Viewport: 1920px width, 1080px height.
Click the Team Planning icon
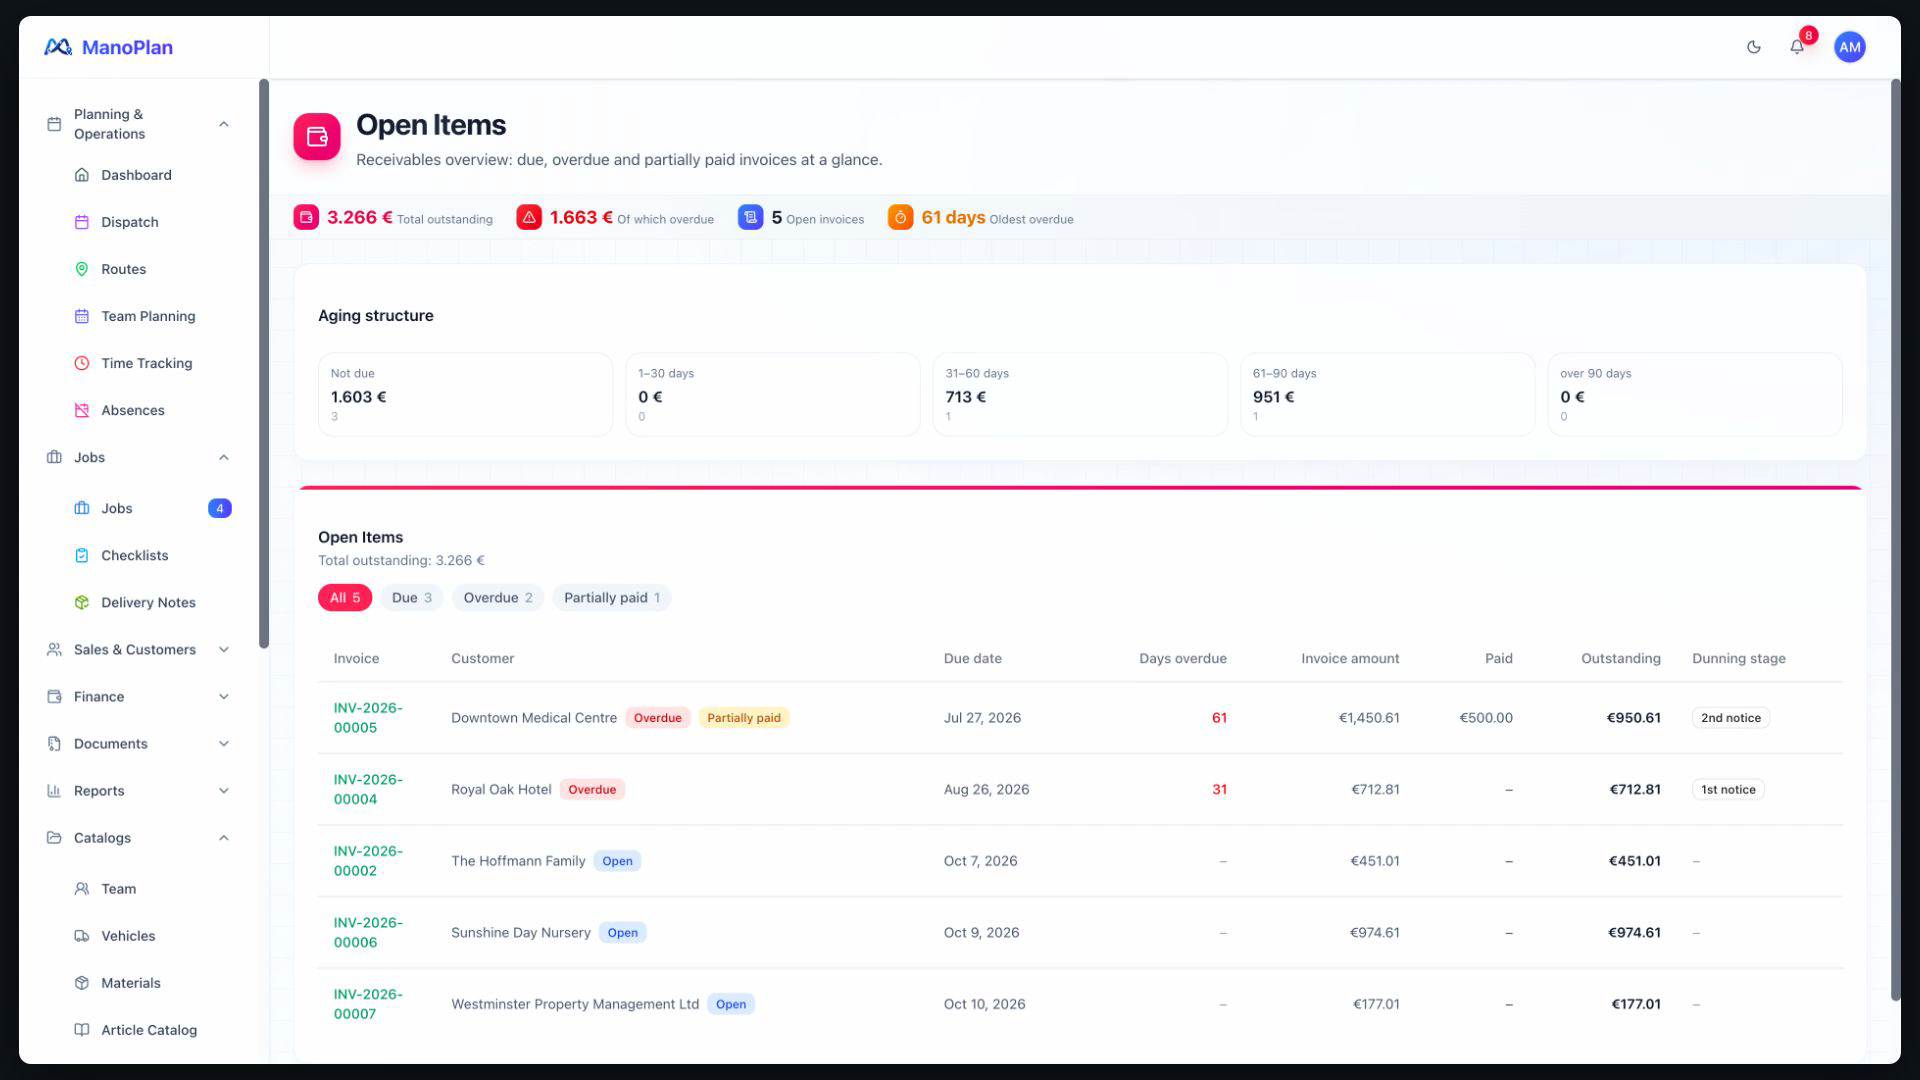[x=82, y=316]
